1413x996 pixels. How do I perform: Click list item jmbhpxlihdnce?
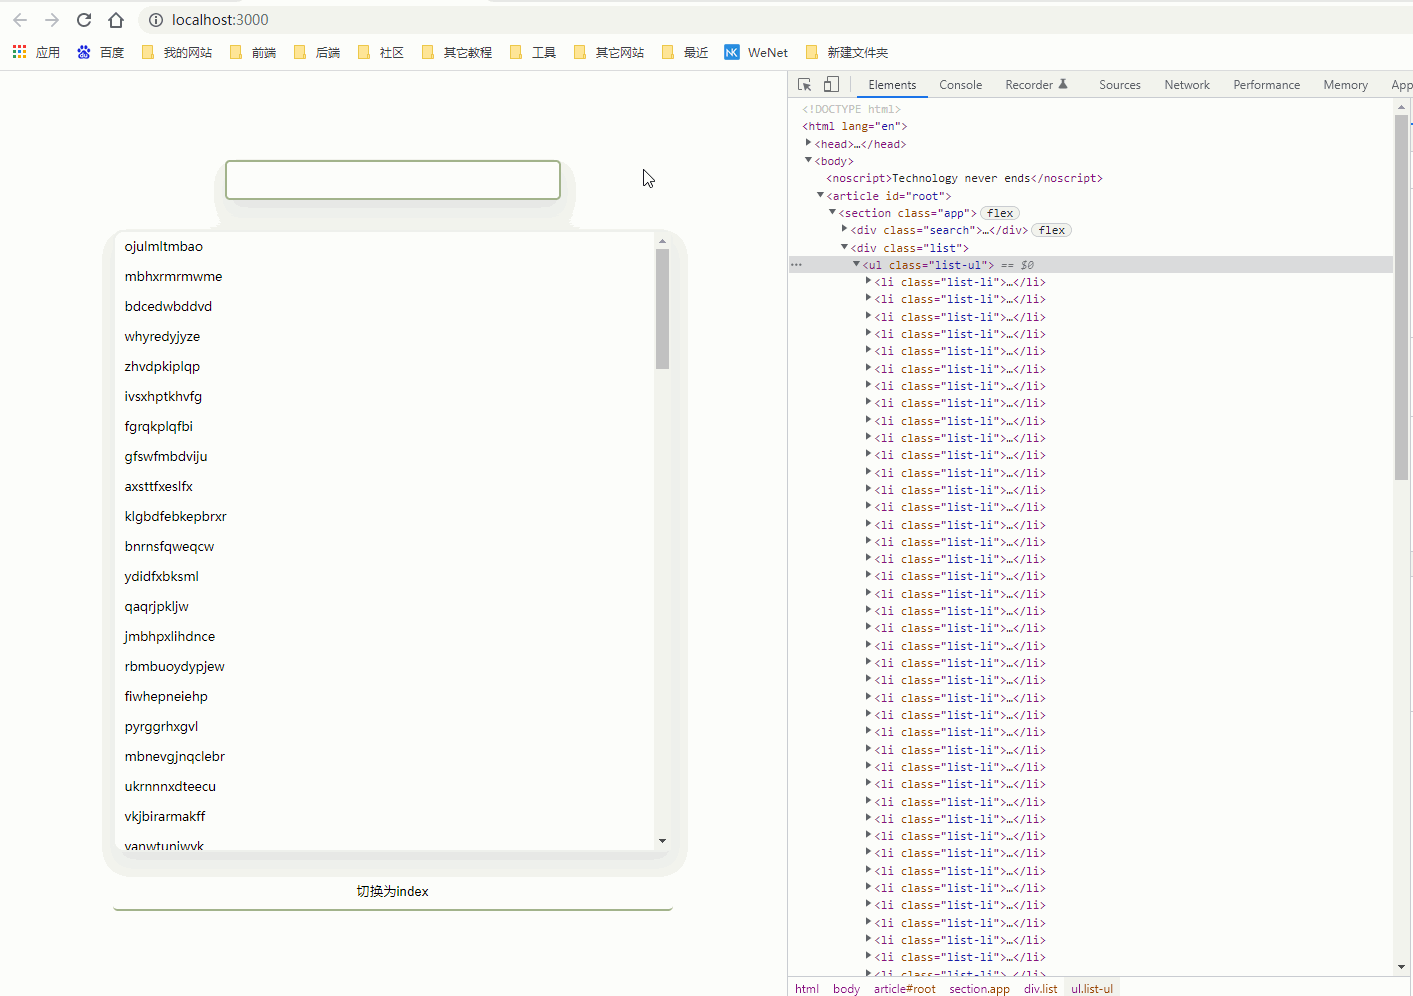(x=169, y=637)
